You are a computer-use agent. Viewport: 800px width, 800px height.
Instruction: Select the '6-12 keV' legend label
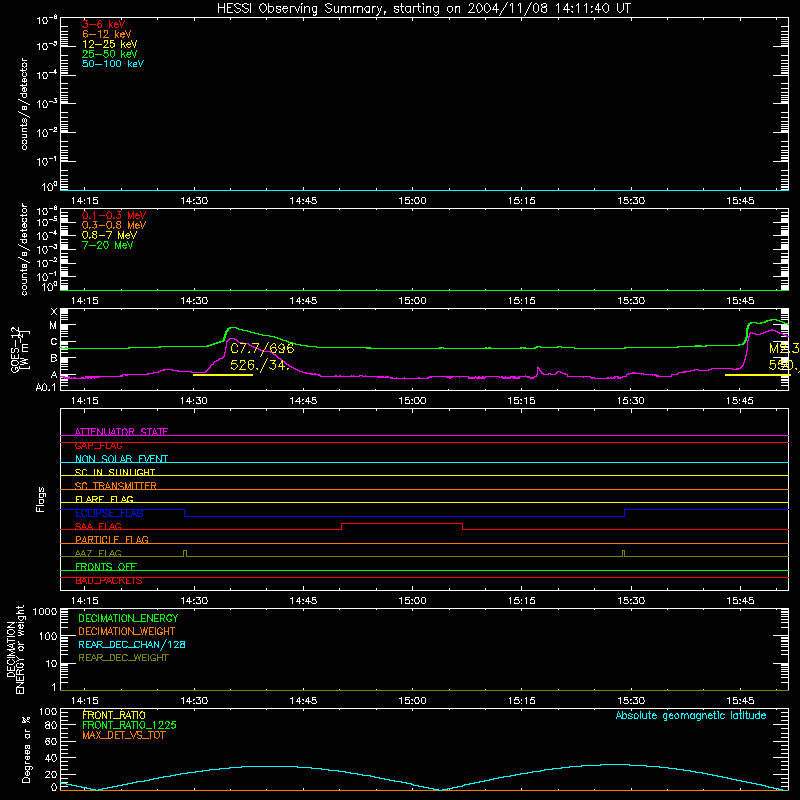pyautogui.click(x=107, y=34)
